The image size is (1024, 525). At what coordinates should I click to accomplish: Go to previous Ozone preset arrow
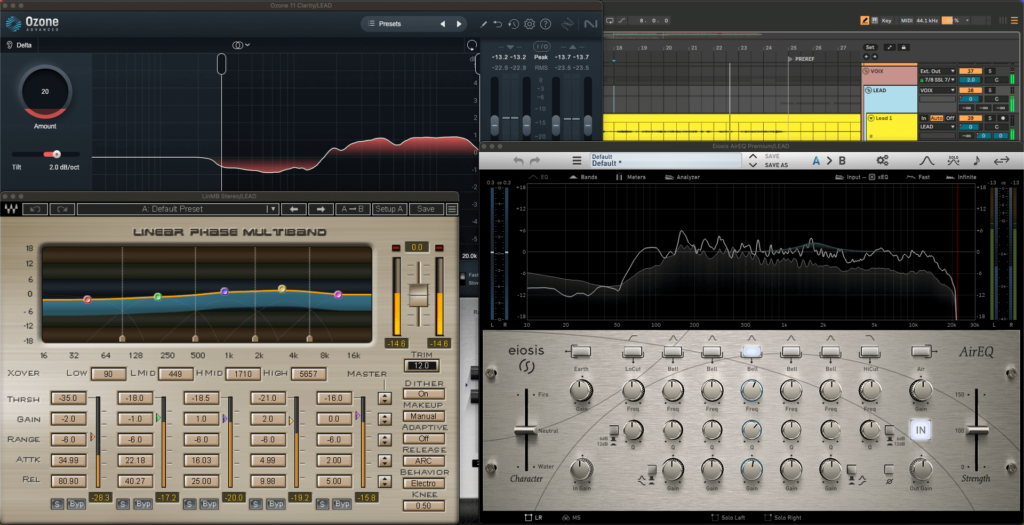click(x=442, y=24)
